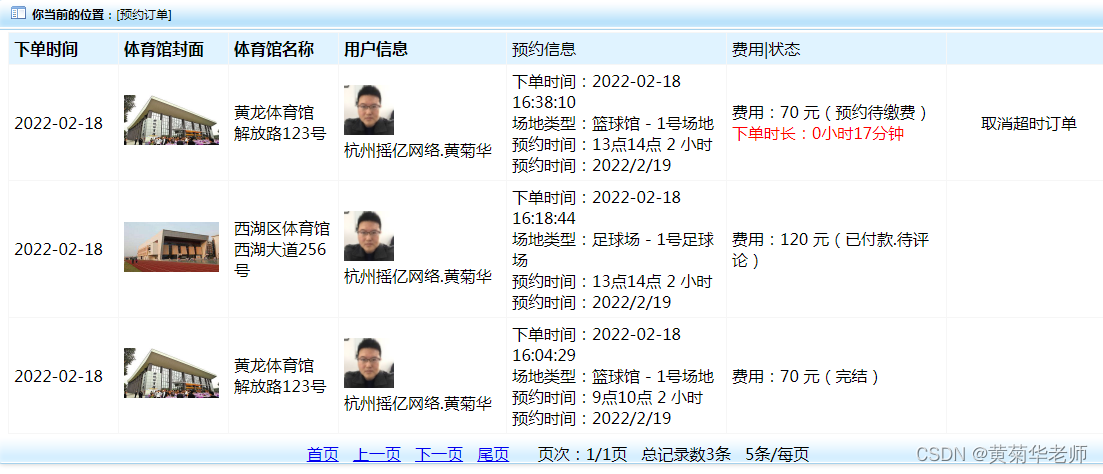Click 费用：70 元（完结）status text
Image resolution: width=1103 pixels, height=474 pixels.
[808, 377]
